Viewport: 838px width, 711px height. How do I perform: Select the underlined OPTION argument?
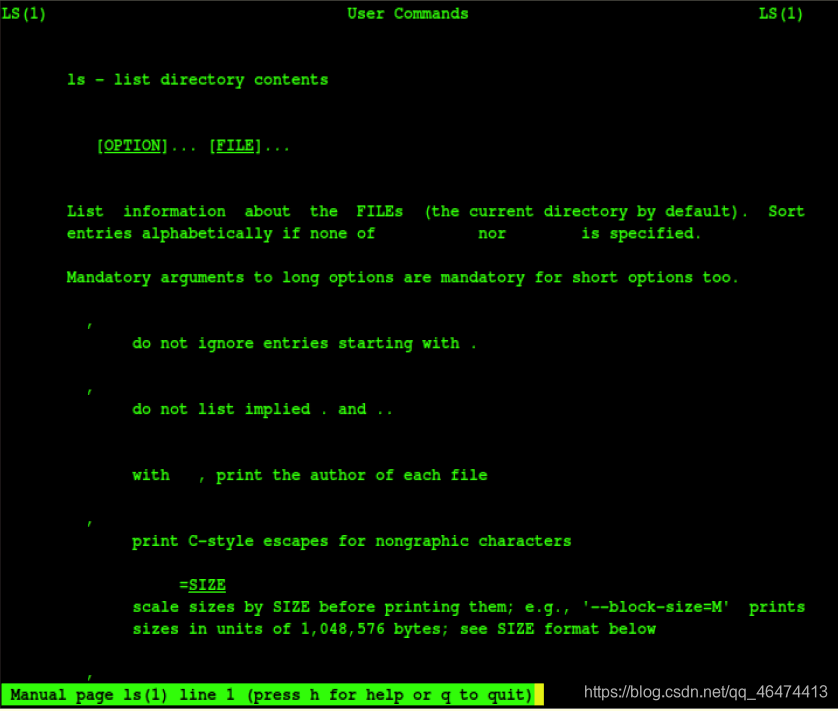click(133, 145)
